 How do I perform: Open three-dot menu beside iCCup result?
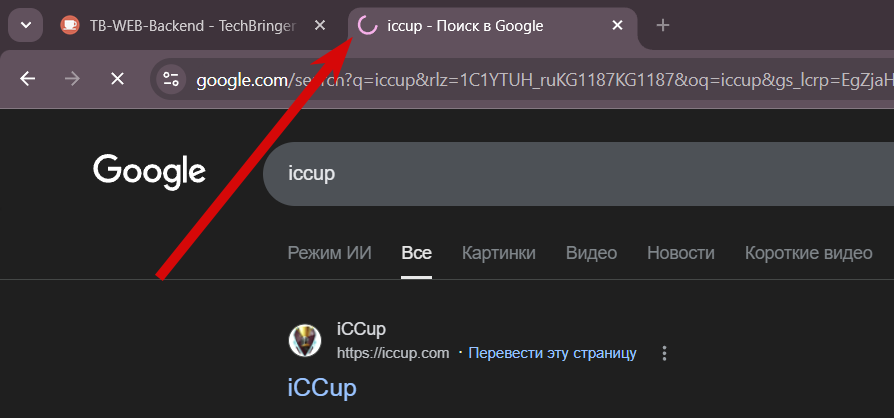(665, 353)
